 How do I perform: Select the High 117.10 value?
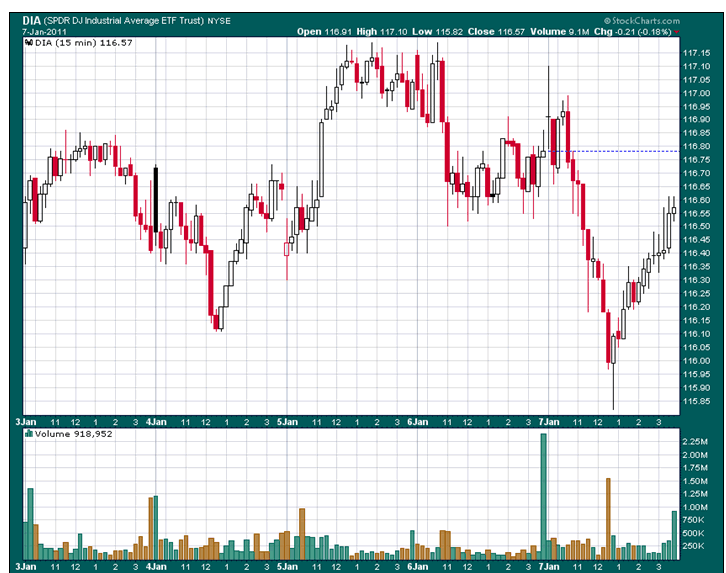pyautogui.click(x=382, y=31)
